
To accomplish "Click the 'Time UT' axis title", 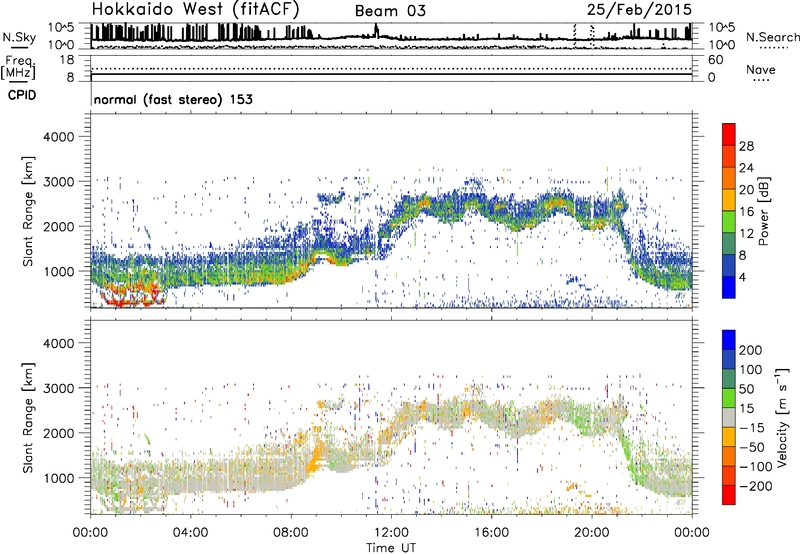I will tap(391, 548).
